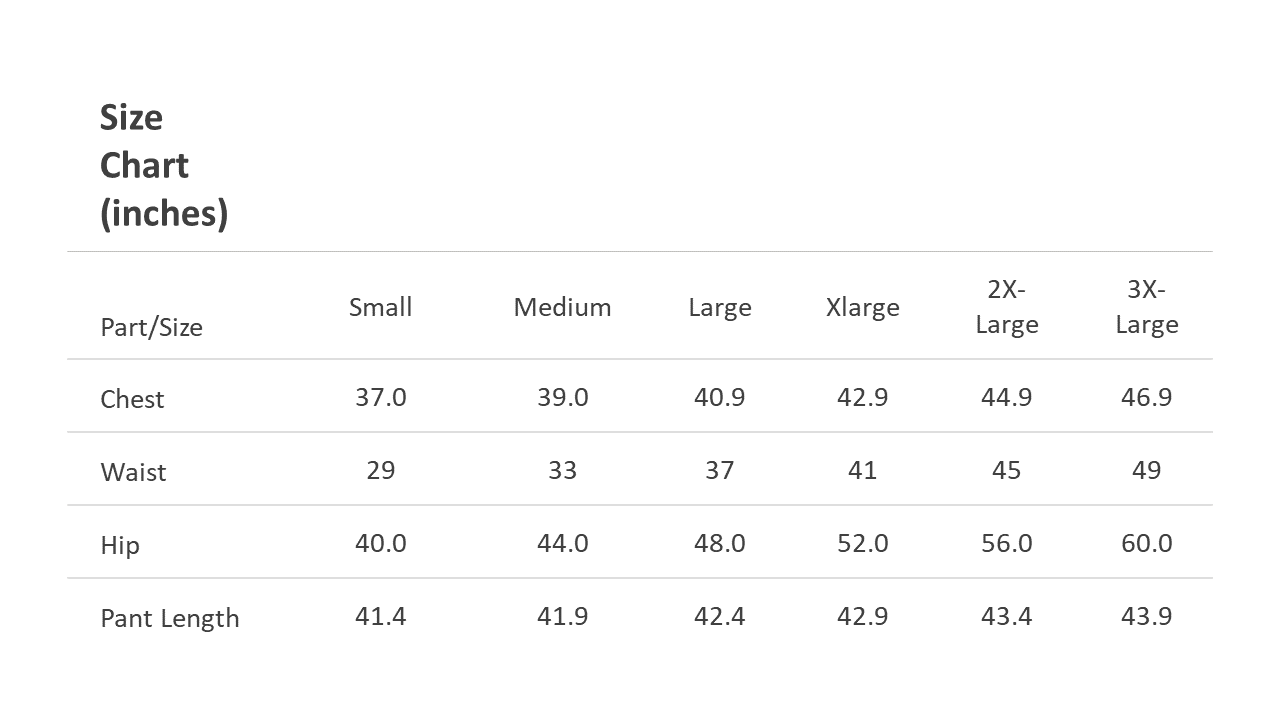This screenshot has height=720, width=1280.
Task: Select Pant Length 41.4 under Small
Action: click(x=380, y=616)
